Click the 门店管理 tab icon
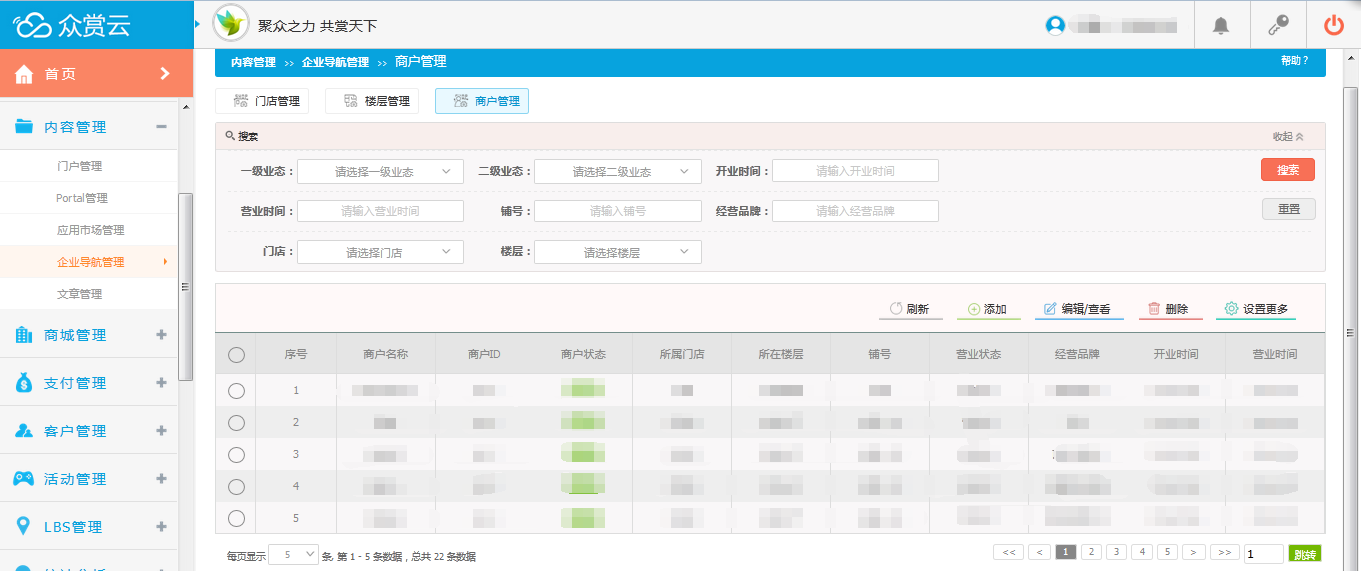This screenshot has width=1361, height=571. (241, 101)
